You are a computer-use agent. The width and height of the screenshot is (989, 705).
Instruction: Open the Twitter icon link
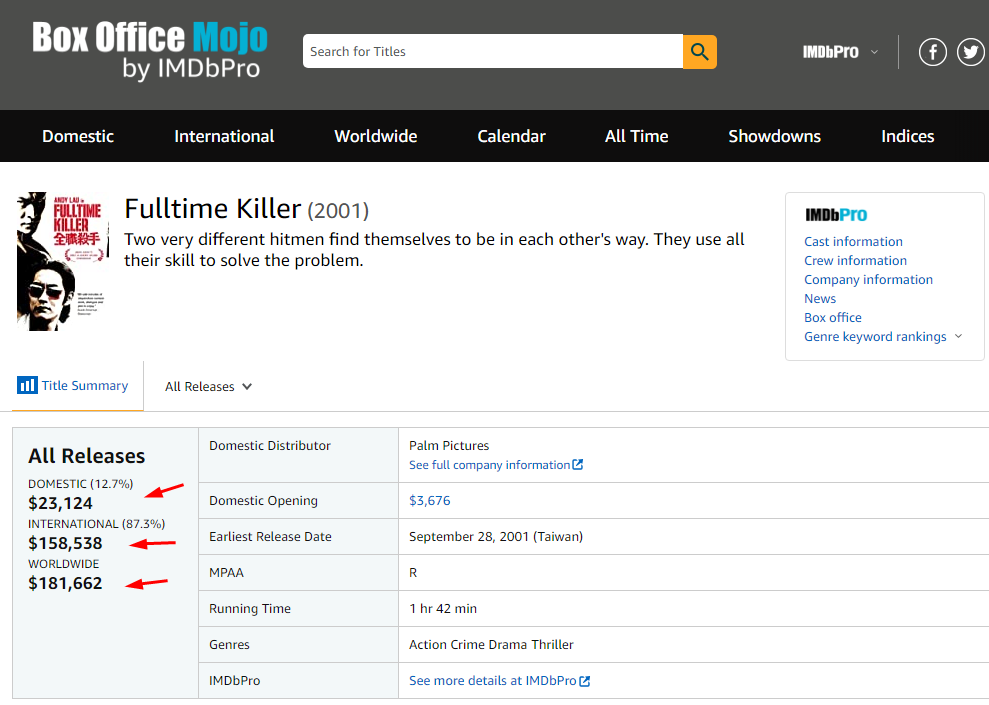tap(971, 52)
